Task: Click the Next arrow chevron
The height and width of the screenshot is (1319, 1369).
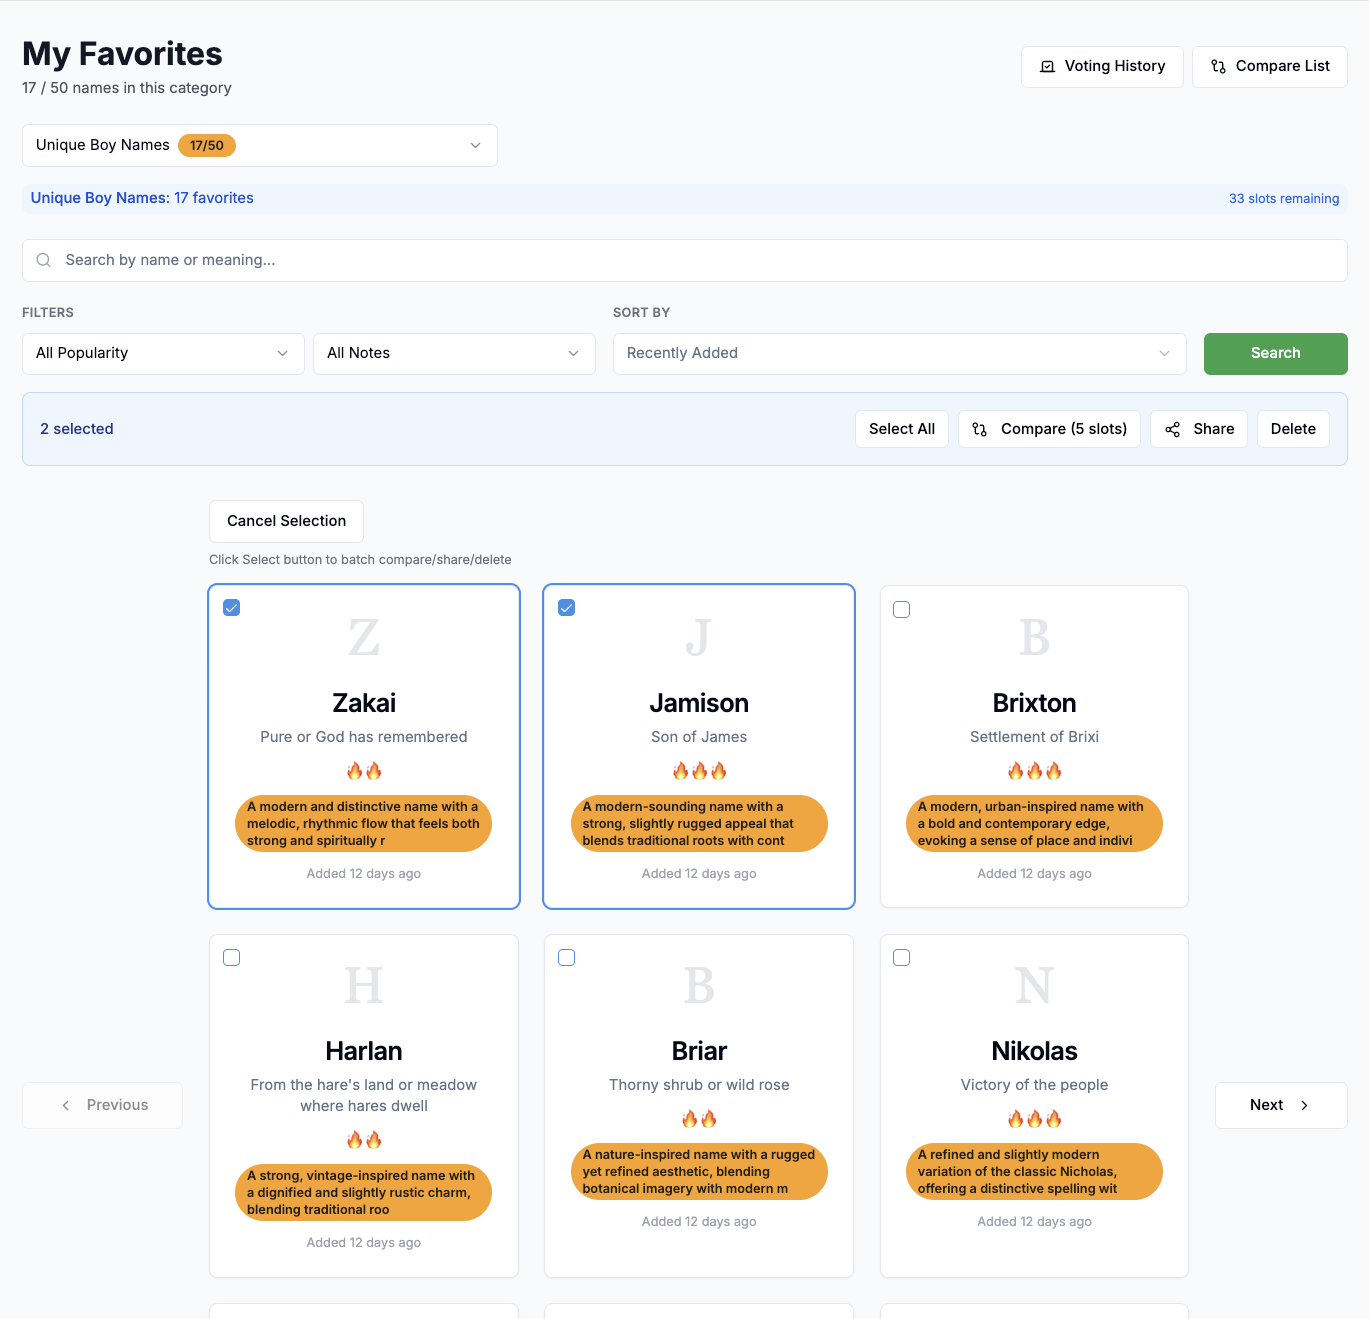Action: pos(1305,1105)
